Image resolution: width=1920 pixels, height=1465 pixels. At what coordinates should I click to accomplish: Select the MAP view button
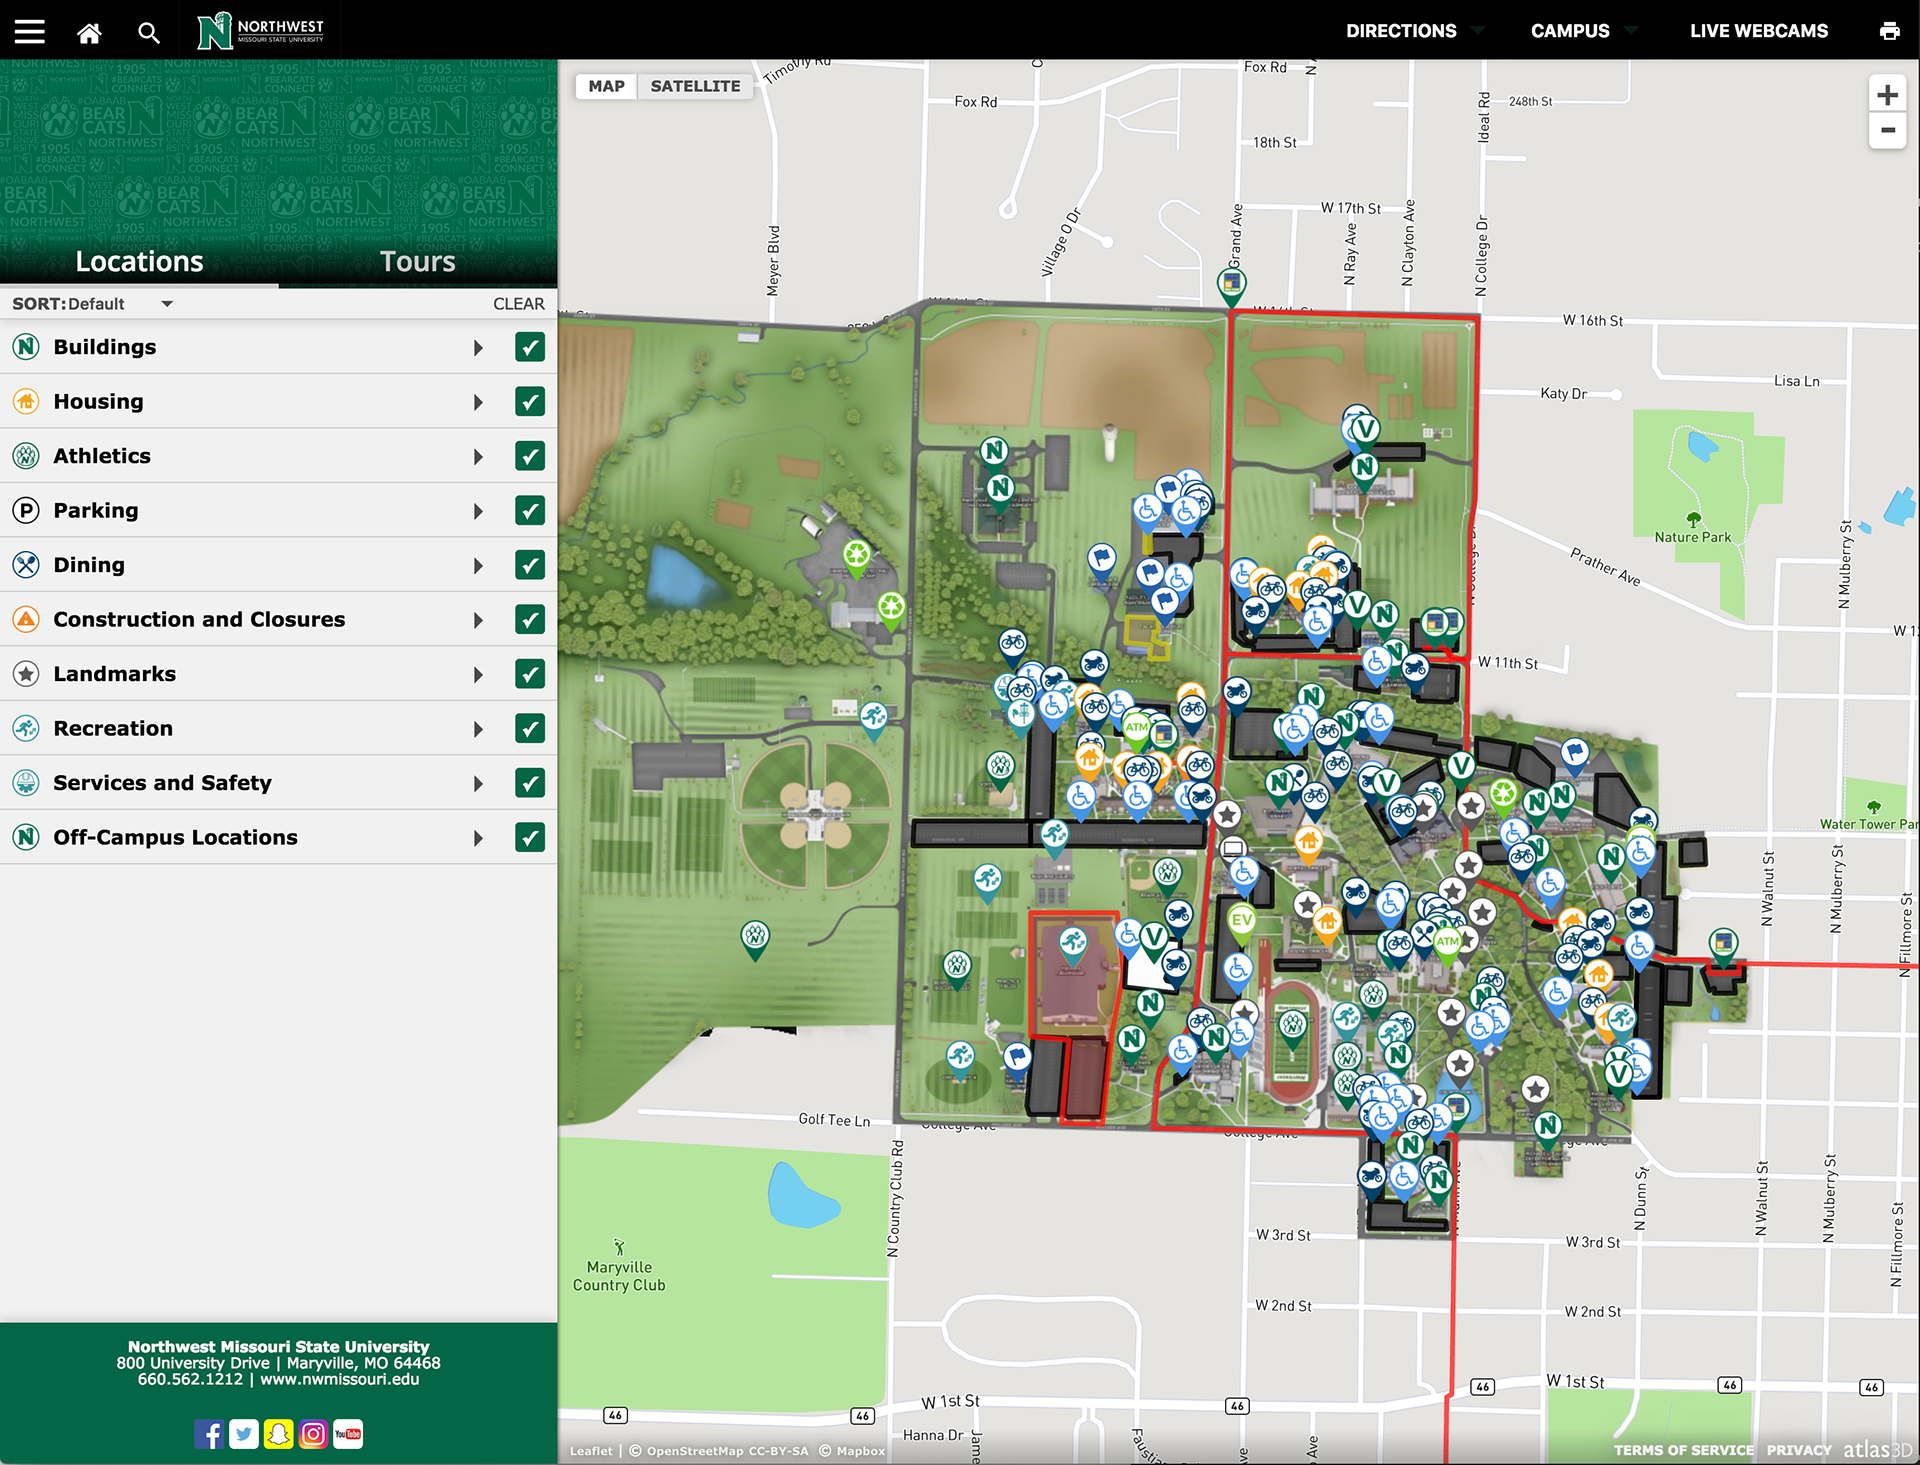coord(606,86)
